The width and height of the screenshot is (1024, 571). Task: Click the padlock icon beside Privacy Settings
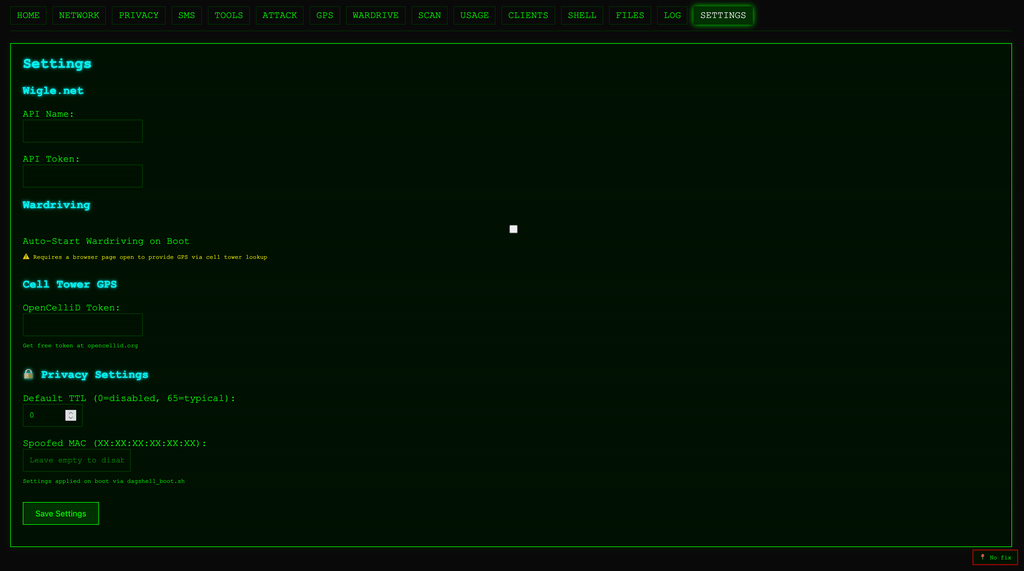(x=28, y=374)
